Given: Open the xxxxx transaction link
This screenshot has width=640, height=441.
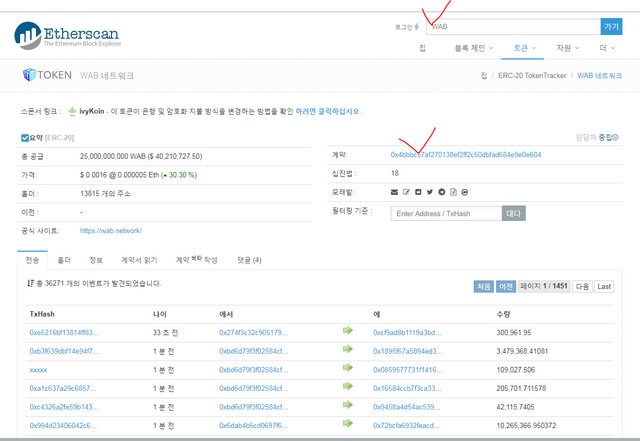Looking at the screenshot, I should 38,370.
